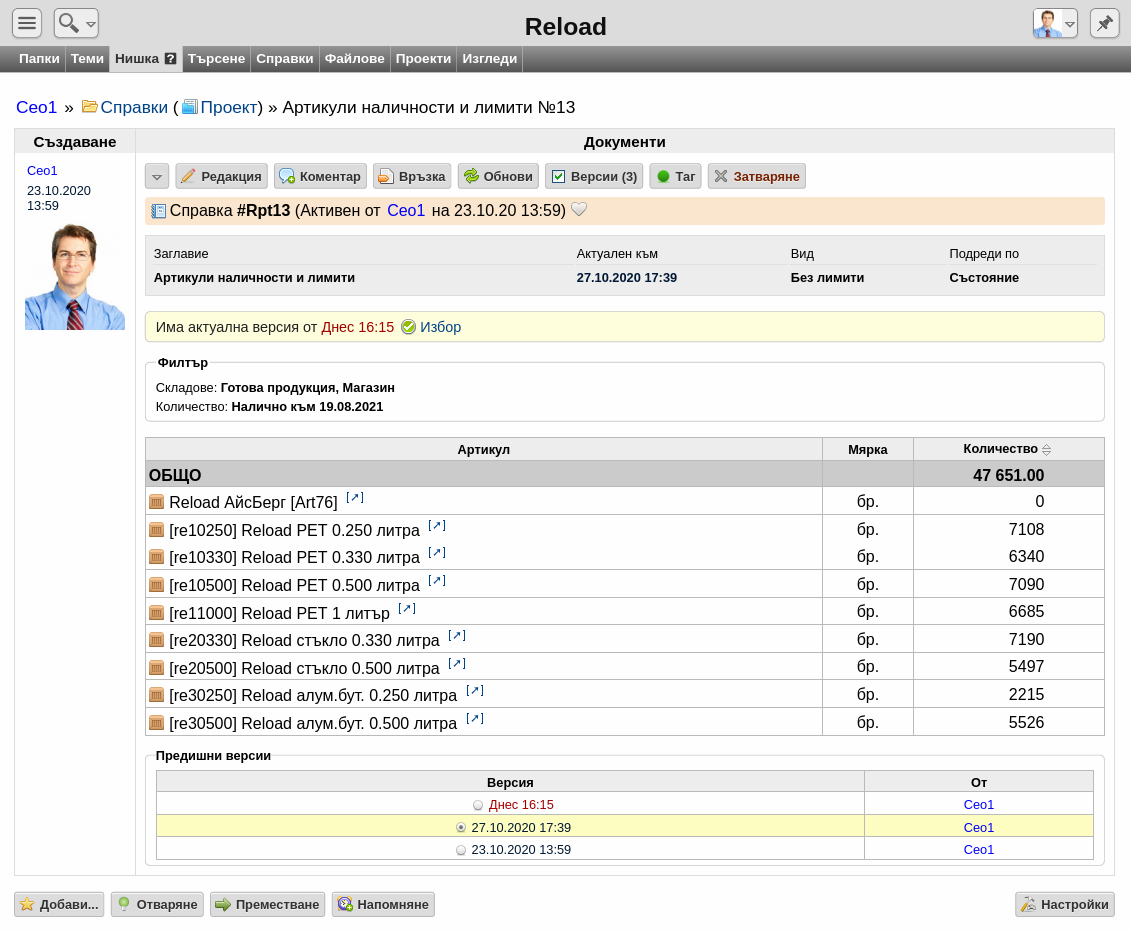Screen dimensions: 1131x932
Task: Click the Добави... button
Action: click(59, 905)
